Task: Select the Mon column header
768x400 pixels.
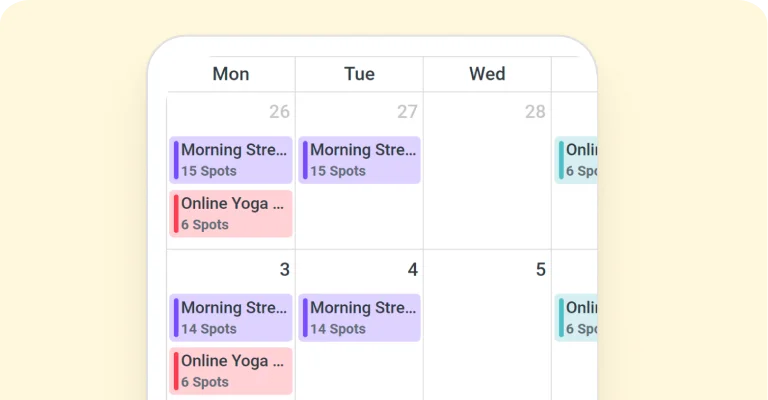Action: point(231,74)
